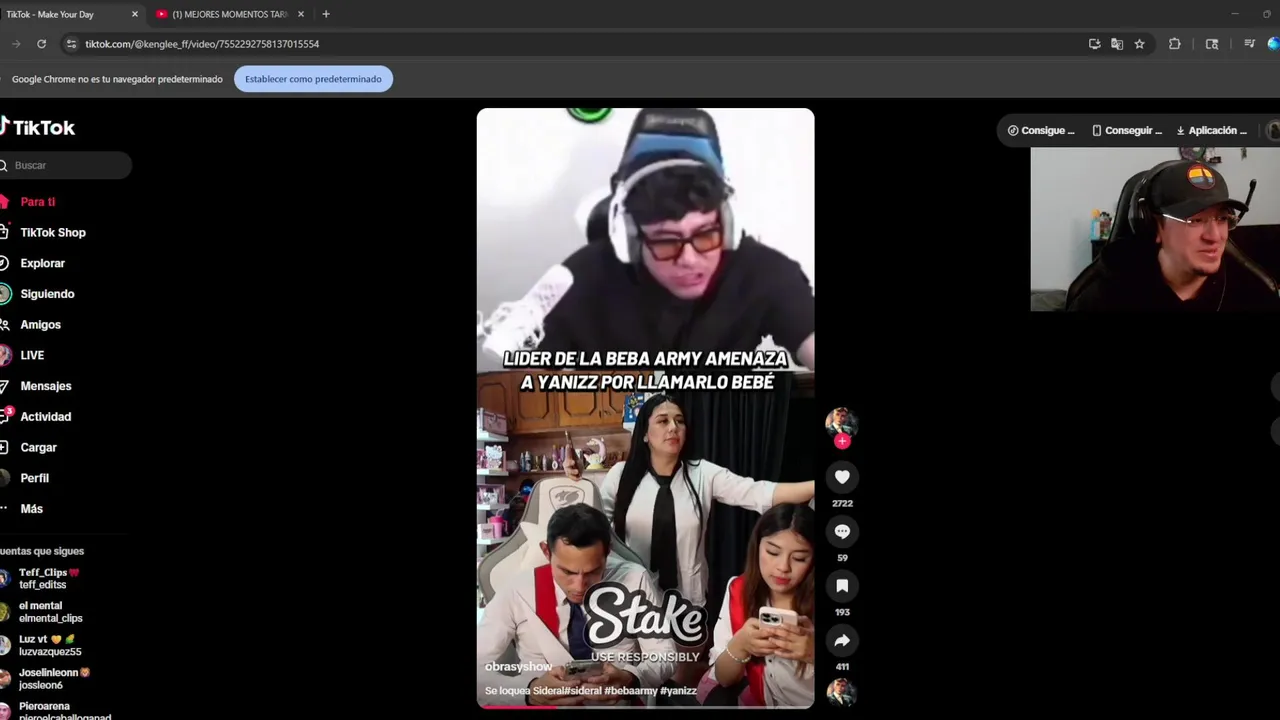Switch to MEJORES MOMENTOS YouTube tab
1280x720 pixels.
click(230, 14)
